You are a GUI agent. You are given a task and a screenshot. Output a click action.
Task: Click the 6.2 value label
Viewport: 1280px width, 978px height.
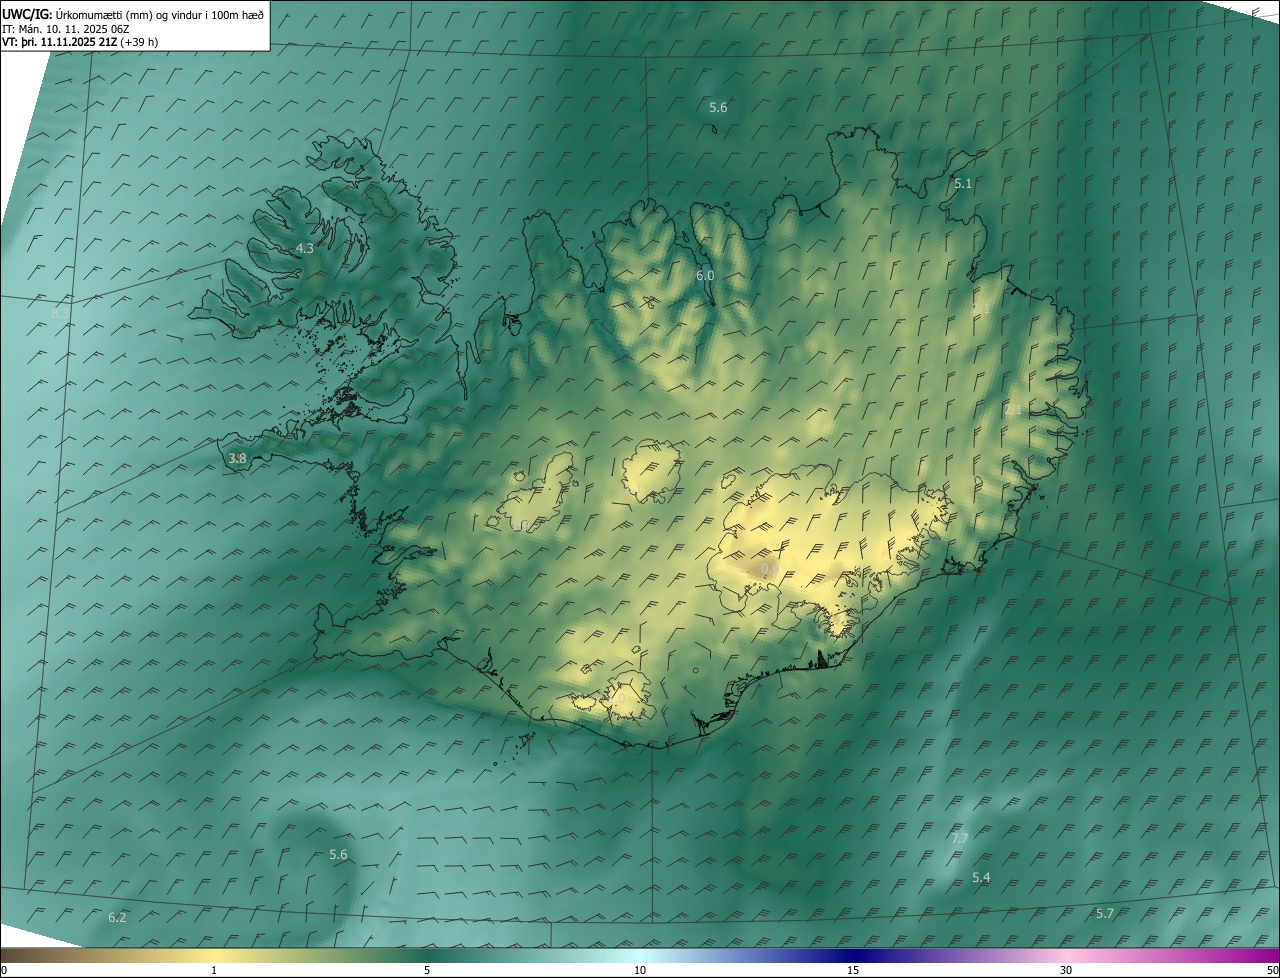click(x=117, y=917)
